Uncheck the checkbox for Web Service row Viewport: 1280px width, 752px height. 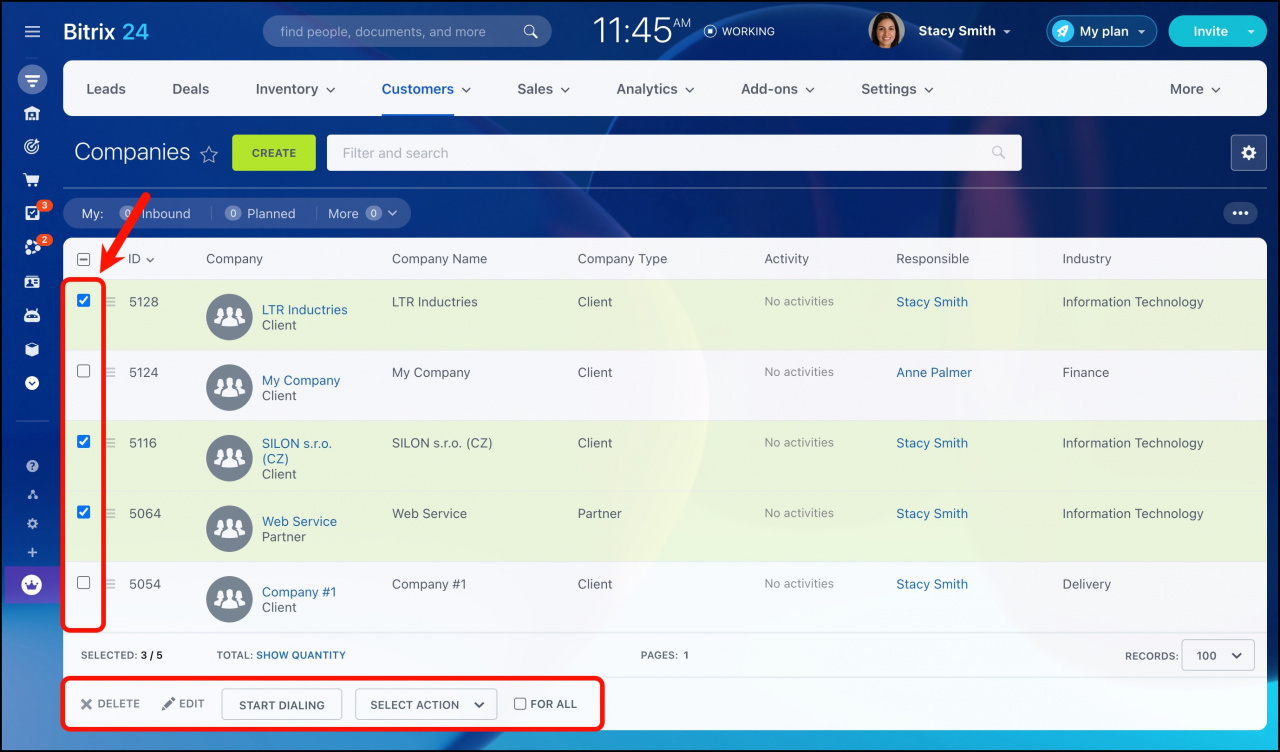pos(84,512)
